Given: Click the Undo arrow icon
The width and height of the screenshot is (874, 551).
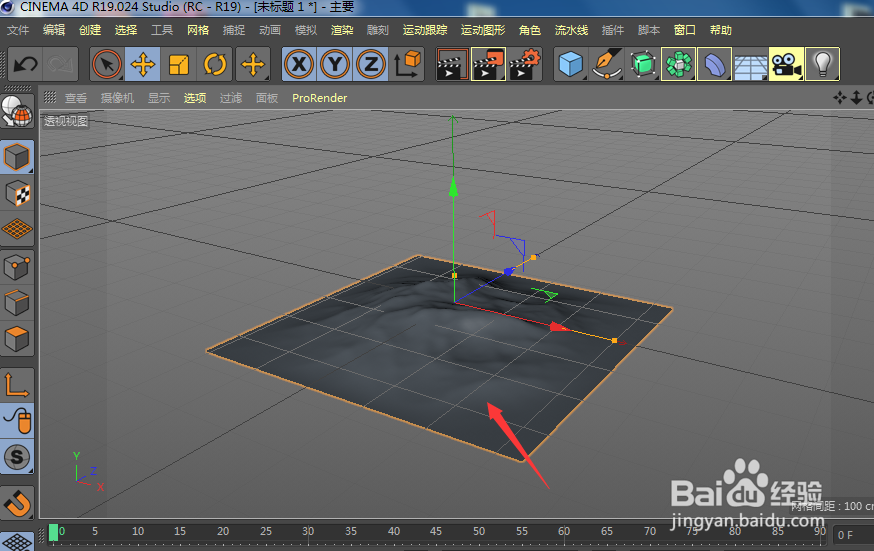Looking at the screenshot, I should 25,65.
